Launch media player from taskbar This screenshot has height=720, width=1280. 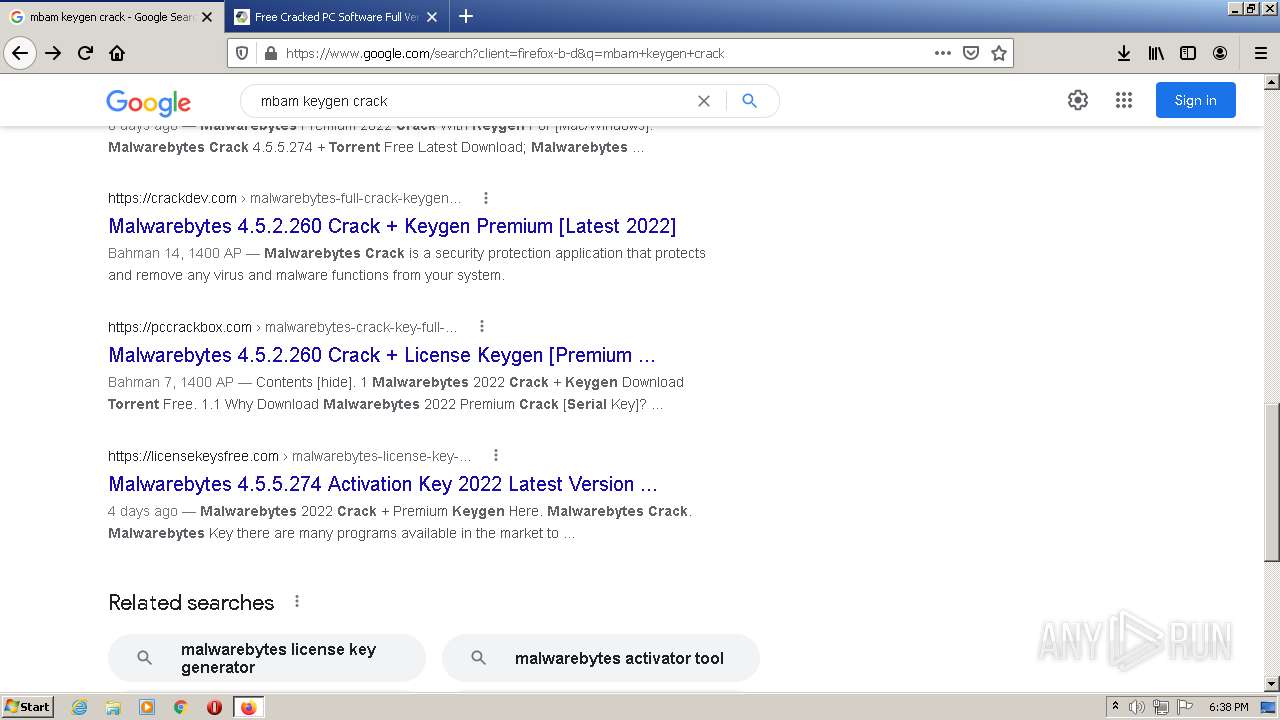tap(147, 707)
